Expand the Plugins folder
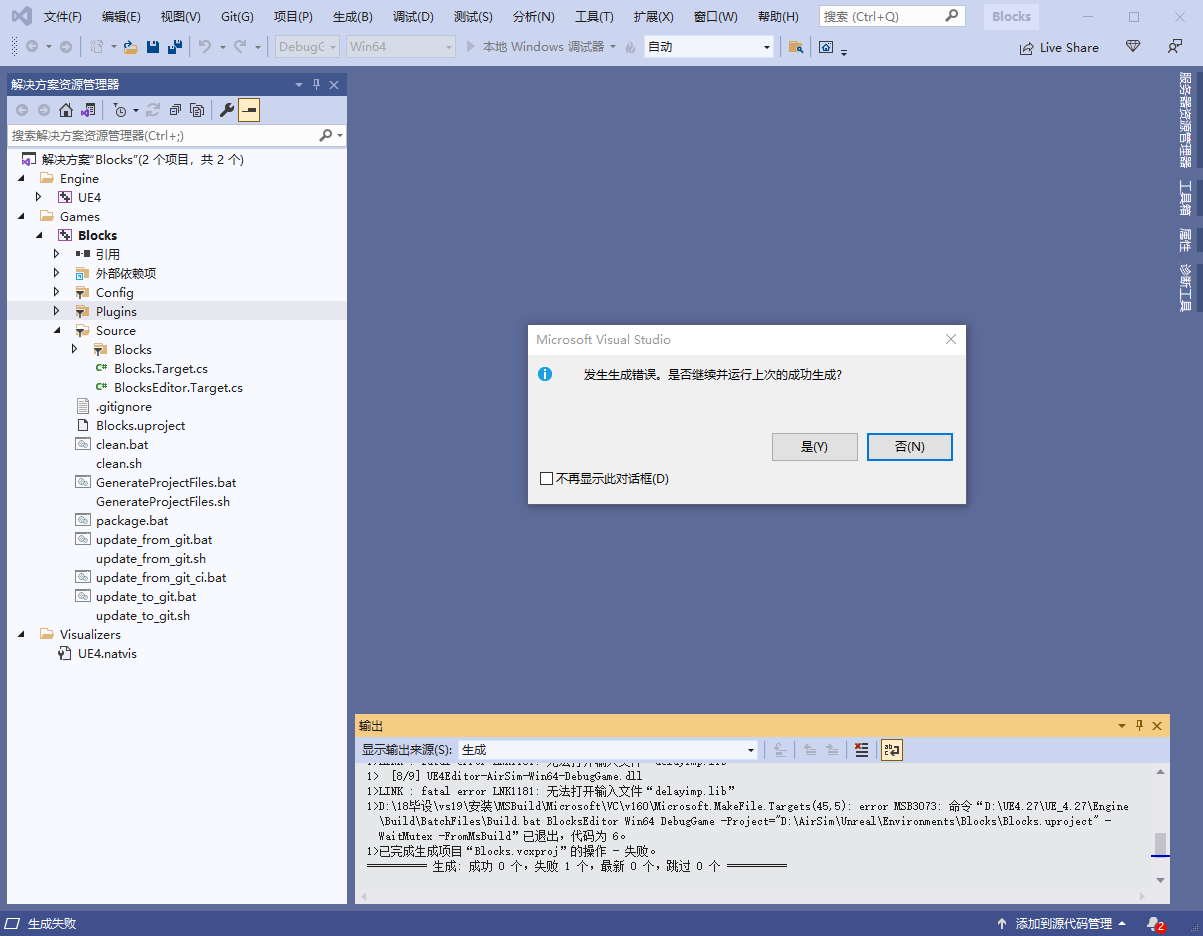The height and width of the screenshot is (936, 1203). (56, 311)
